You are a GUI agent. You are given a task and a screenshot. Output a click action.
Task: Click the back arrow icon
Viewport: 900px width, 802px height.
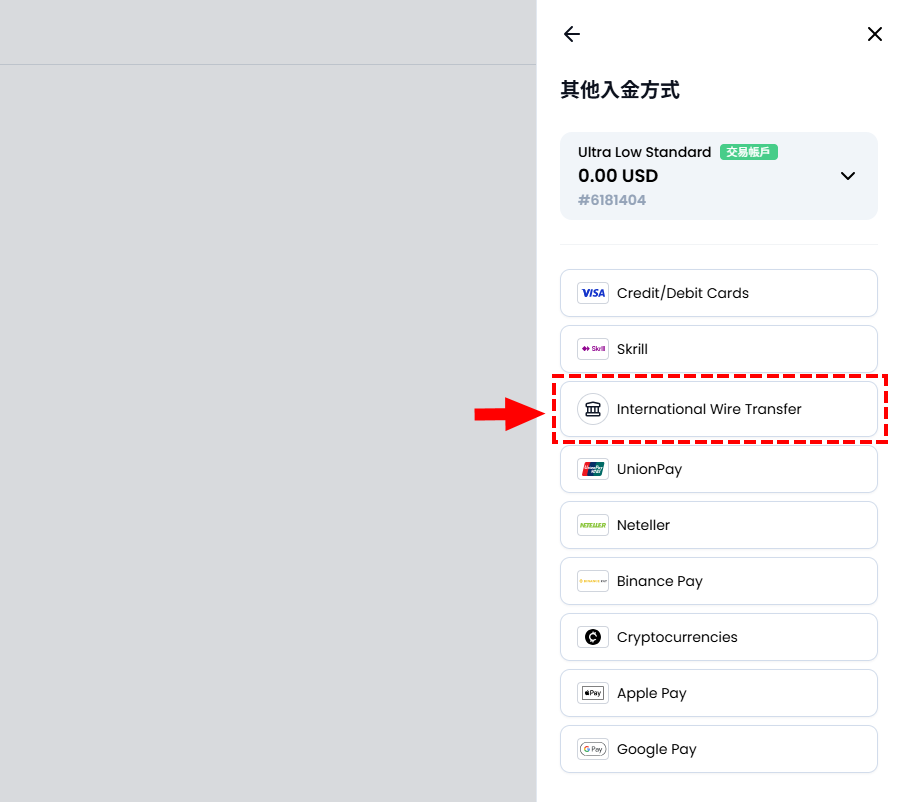(572, 34)
